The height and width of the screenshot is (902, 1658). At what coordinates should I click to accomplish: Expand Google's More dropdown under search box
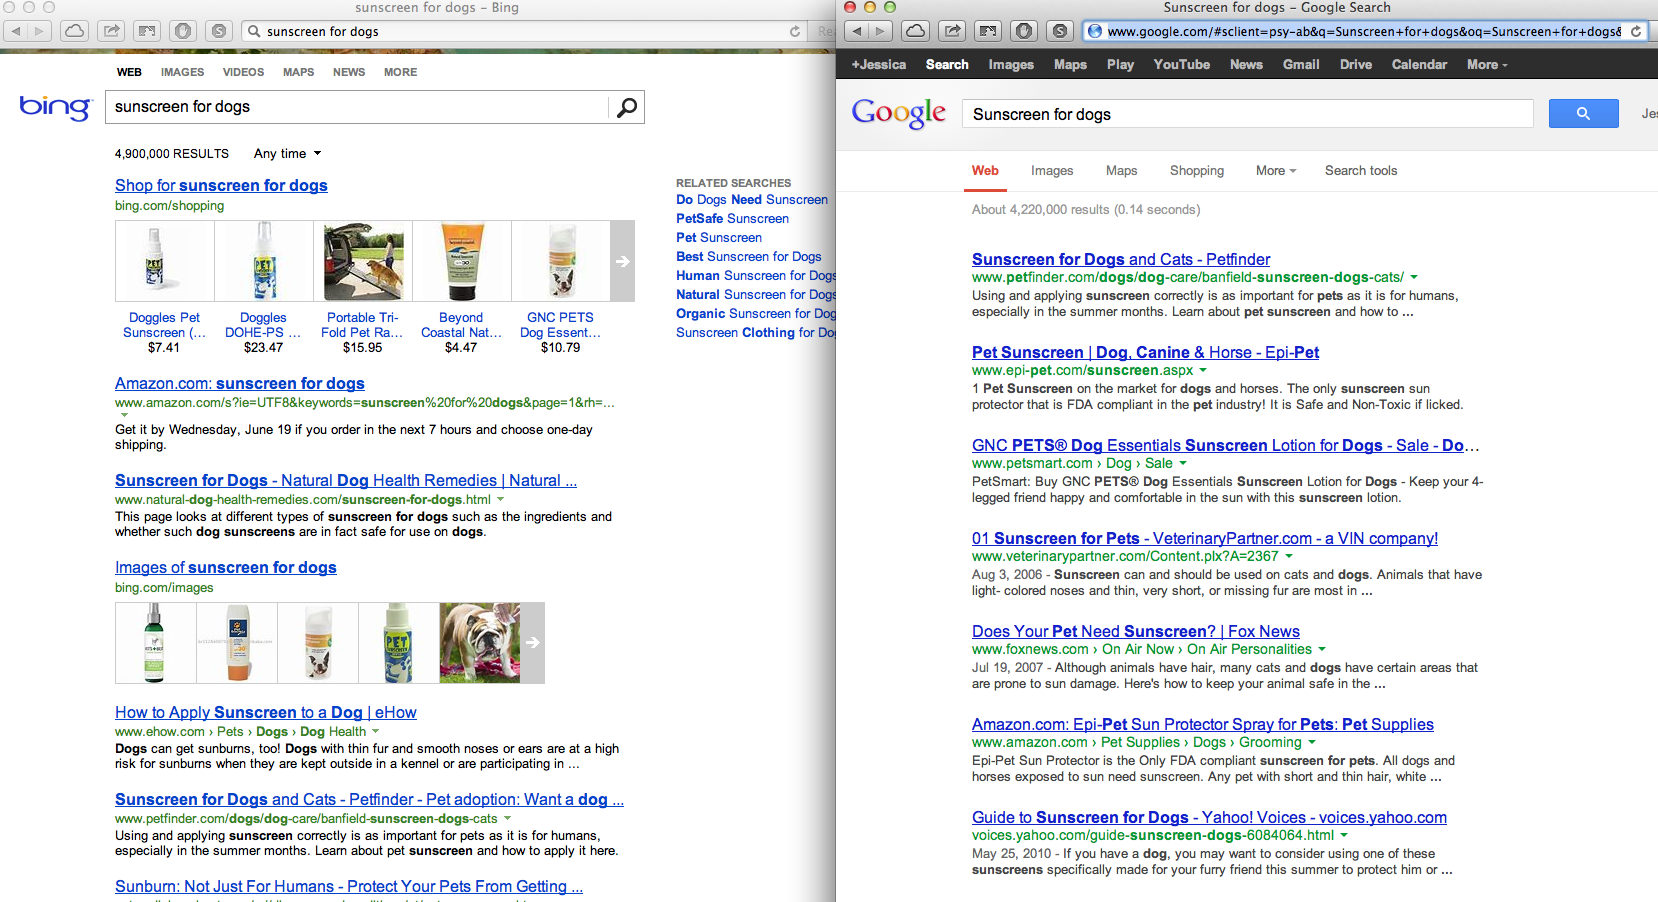[1276, 171]
